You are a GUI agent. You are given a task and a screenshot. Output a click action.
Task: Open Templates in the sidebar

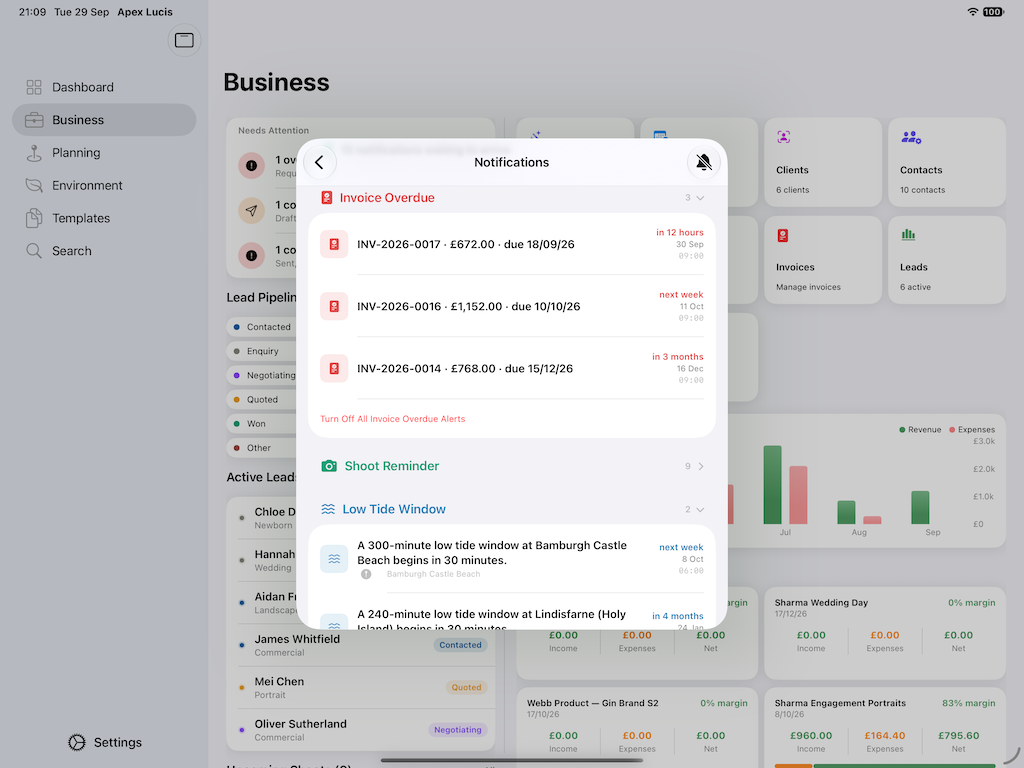tap(104, 218)
